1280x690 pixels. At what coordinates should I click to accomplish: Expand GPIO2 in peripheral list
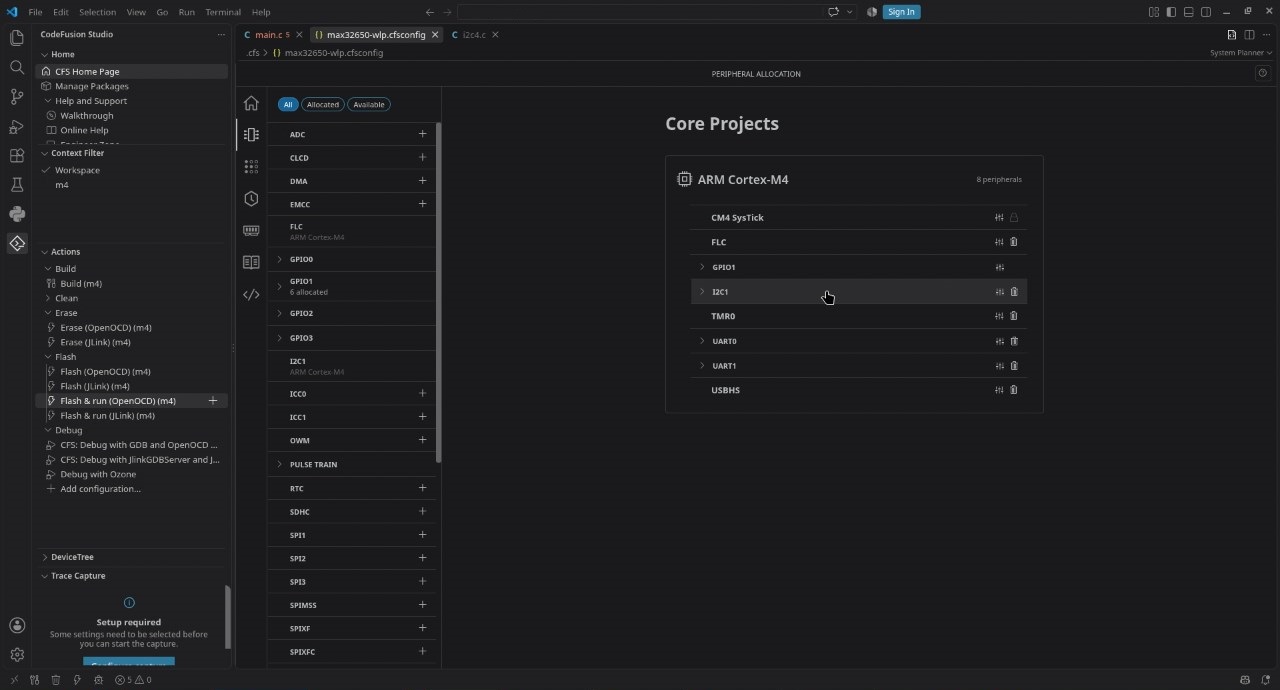click(280, 313)
